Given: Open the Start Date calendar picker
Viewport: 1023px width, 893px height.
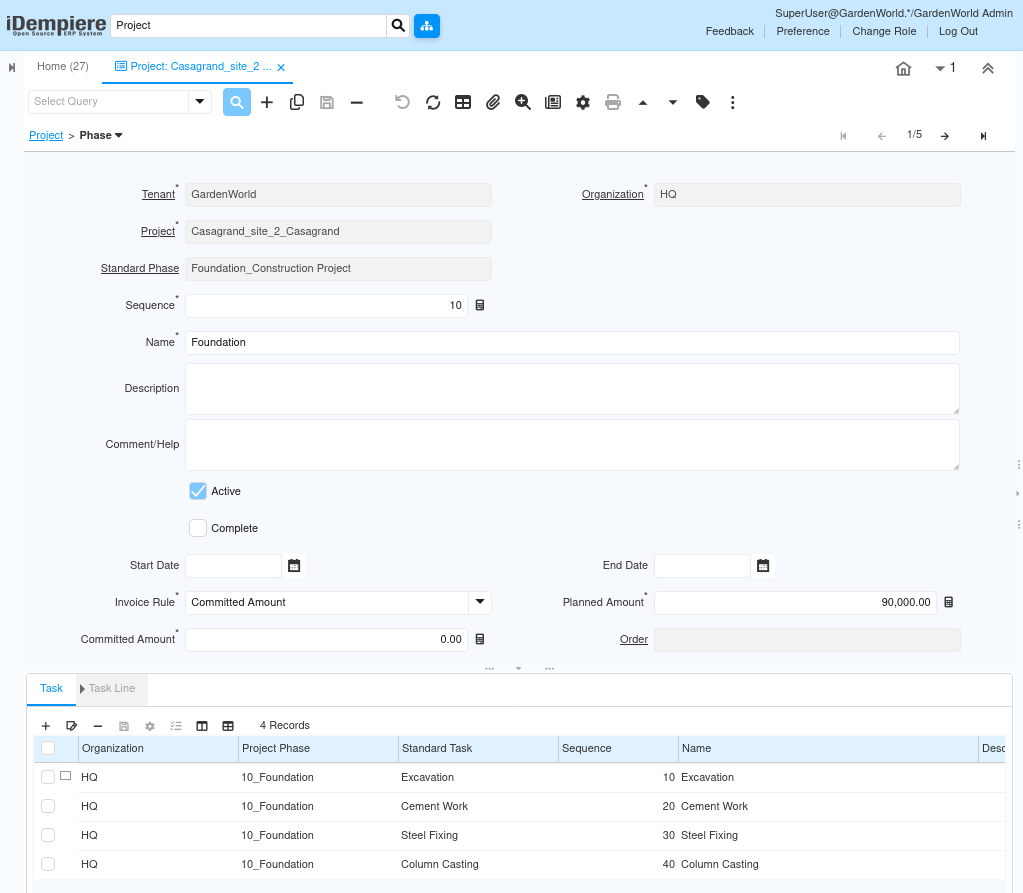Looking at the screenshot, I should (294, 566).
